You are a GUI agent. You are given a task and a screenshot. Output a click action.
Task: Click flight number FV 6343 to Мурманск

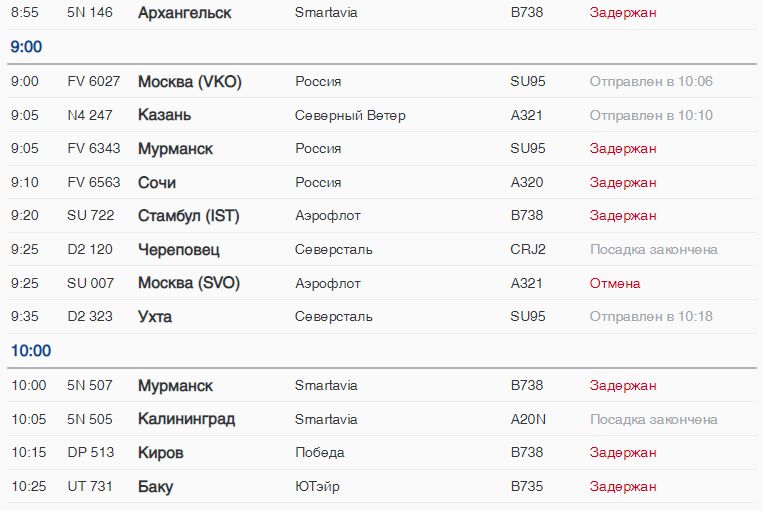(x=93, y=148)
